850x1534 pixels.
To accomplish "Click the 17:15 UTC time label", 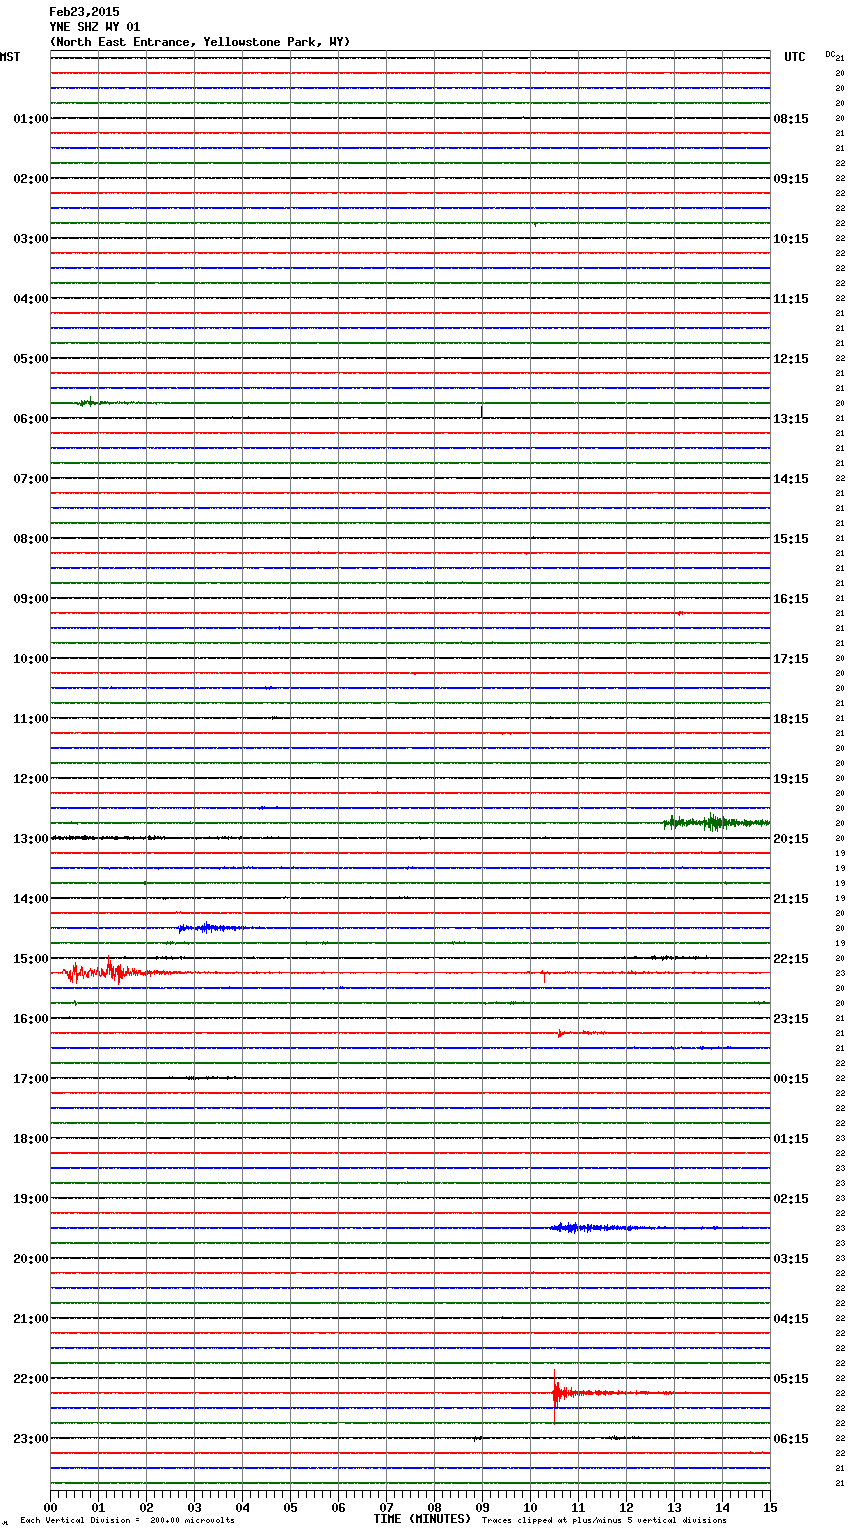I will click(791, 659).
